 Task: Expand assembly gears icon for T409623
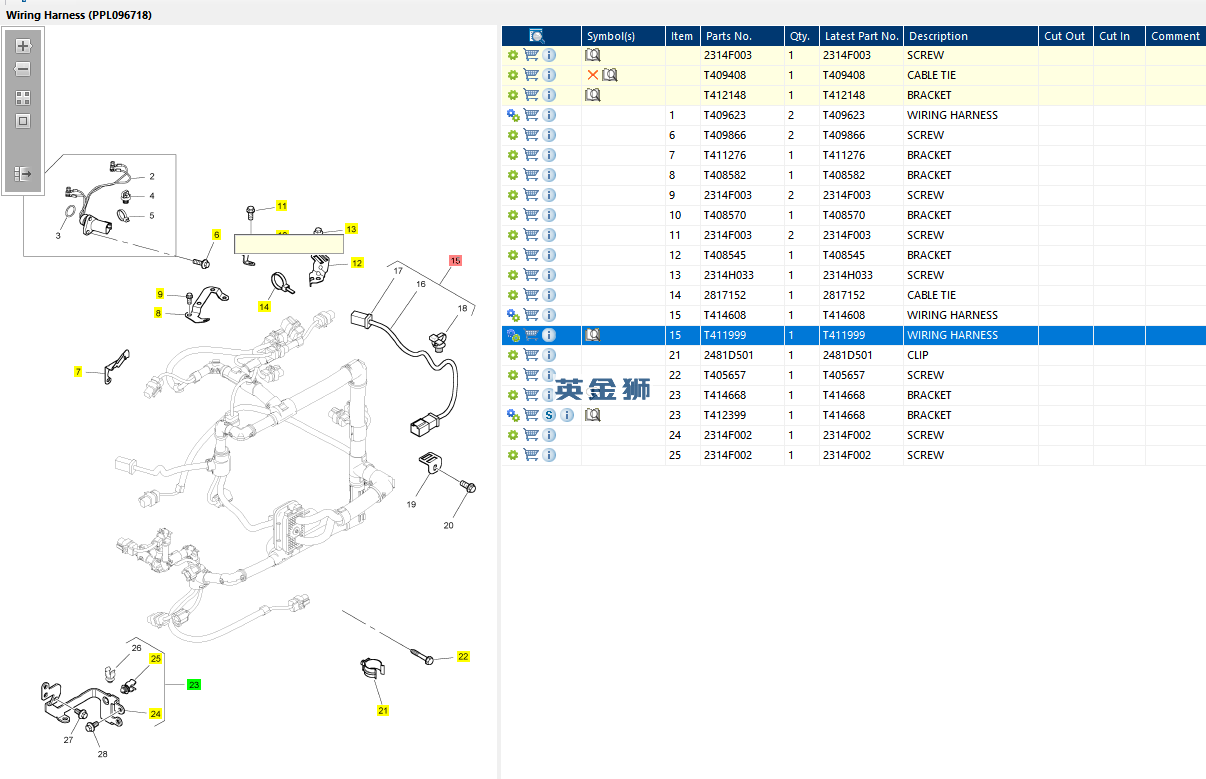click(x=513, y=115)
